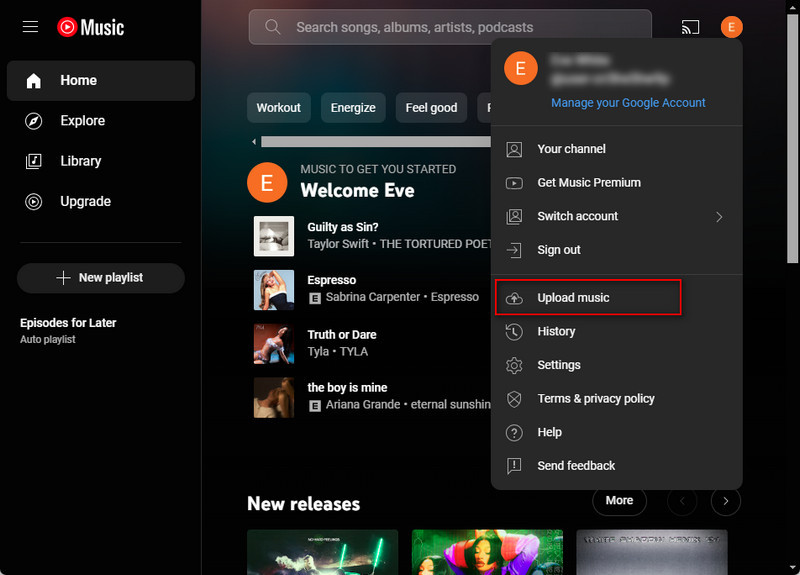Click the YouTube Music logo
Image resolution: width=800 pixels, height=575 pixels.
click(x=91, y=27)
